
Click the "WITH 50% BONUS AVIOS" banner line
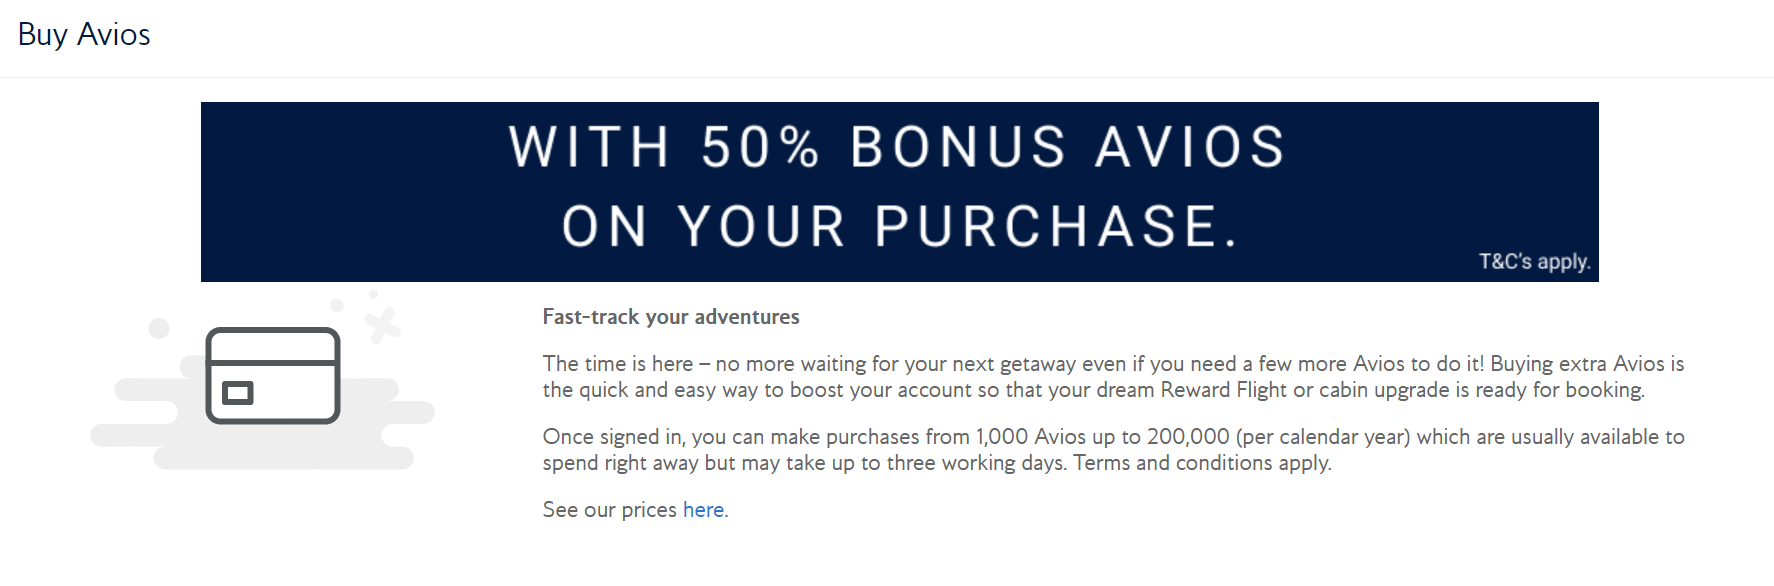897,147
